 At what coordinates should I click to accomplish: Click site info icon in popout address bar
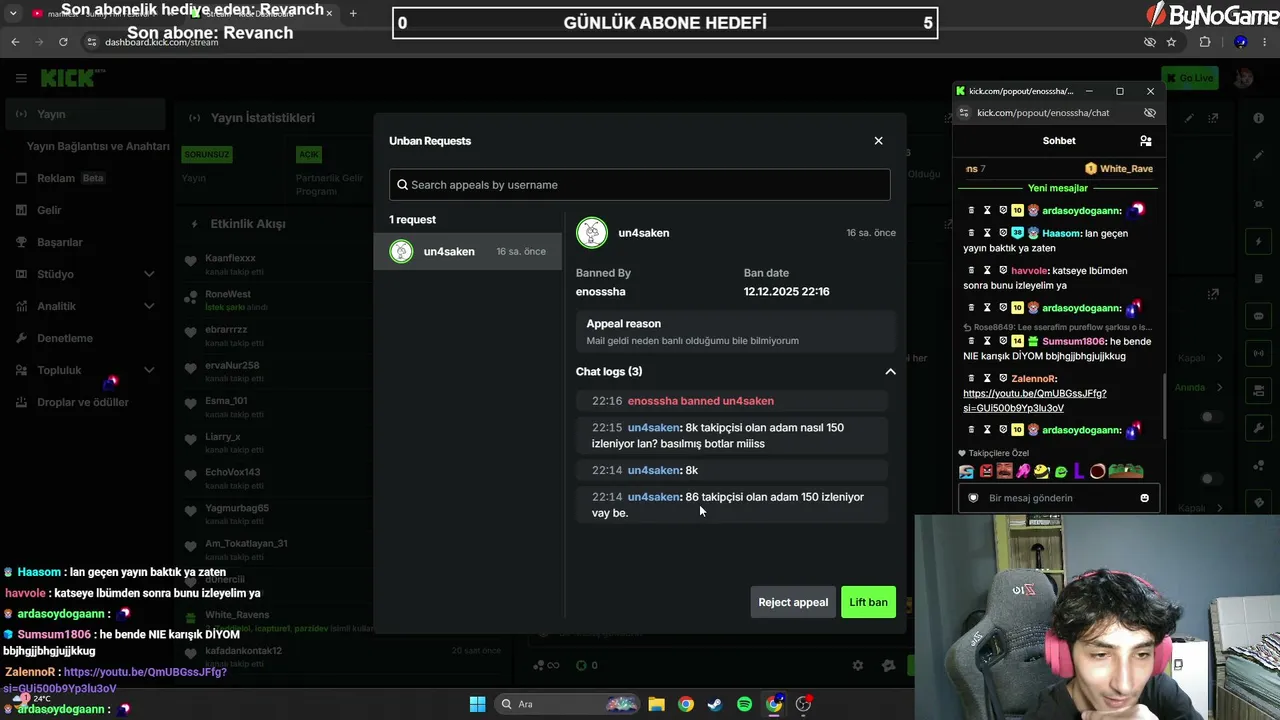[963, 113]
